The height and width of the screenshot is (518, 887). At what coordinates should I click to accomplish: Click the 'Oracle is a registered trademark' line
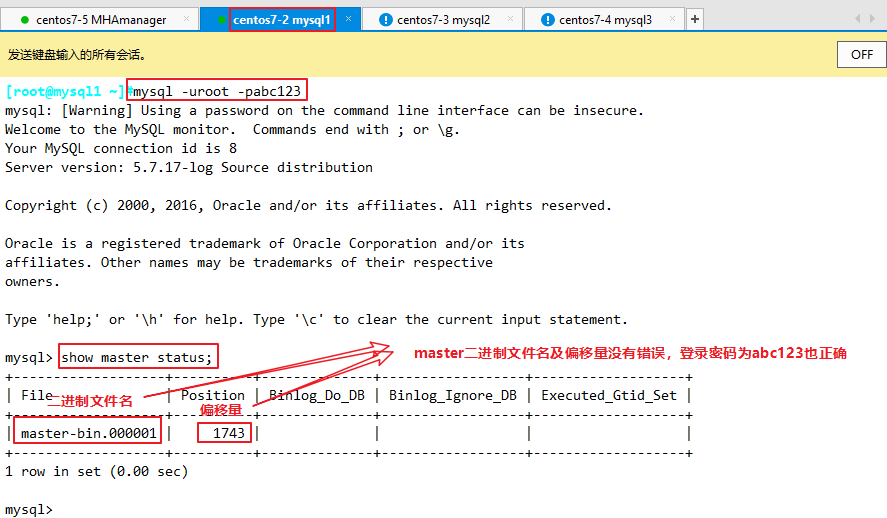(x=265, y=244)
